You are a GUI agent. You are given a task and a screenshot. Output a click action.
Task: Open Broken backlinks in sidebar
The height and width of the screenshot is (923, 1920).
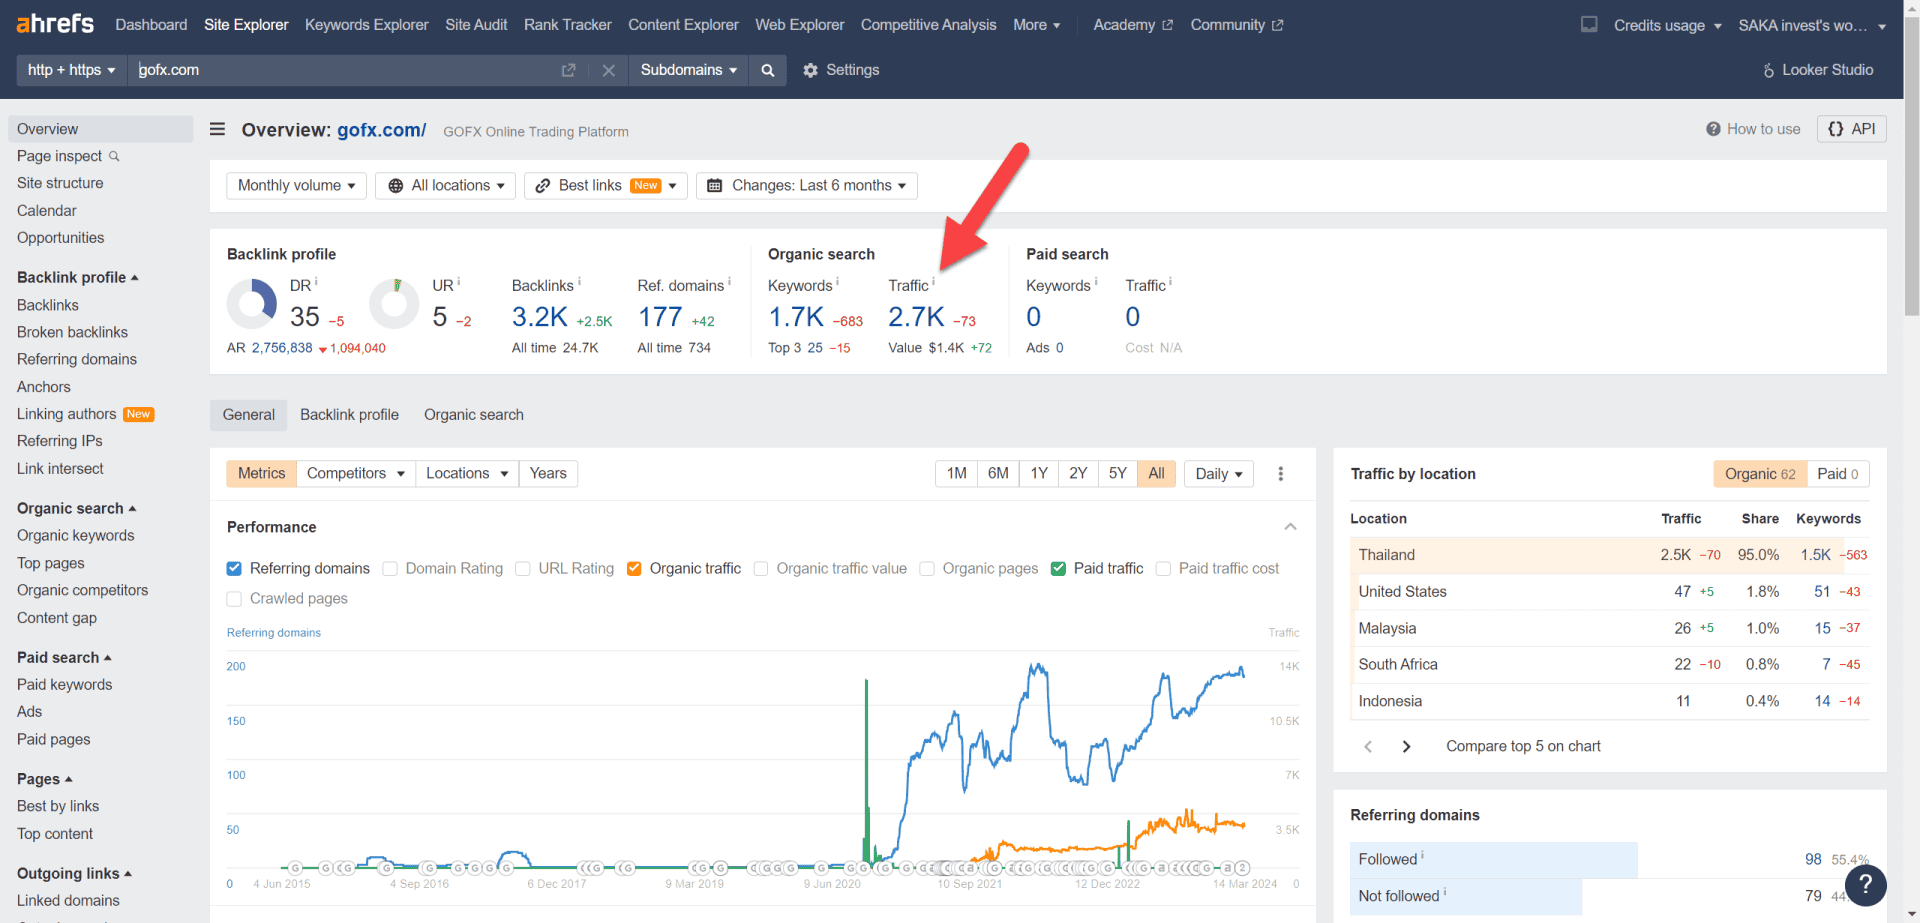(x=72, y=332)
